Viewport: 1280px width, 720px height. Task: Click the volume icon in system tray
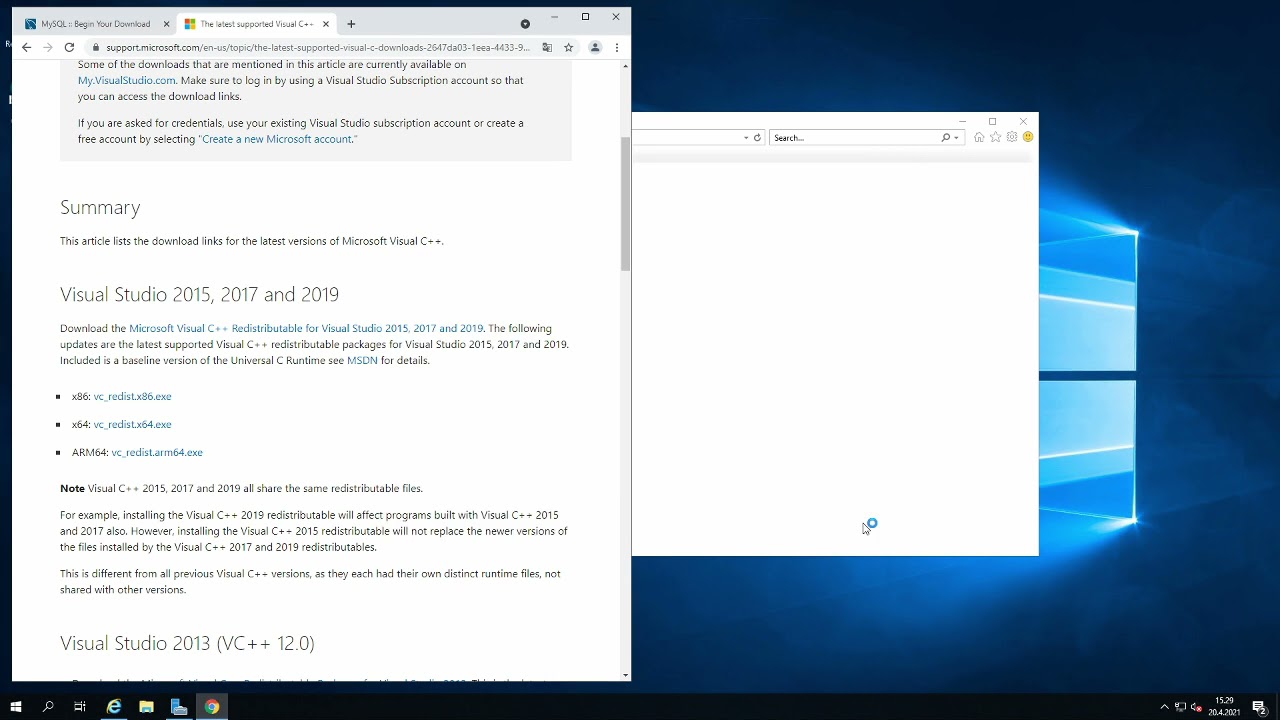[x=1196, y=707]
